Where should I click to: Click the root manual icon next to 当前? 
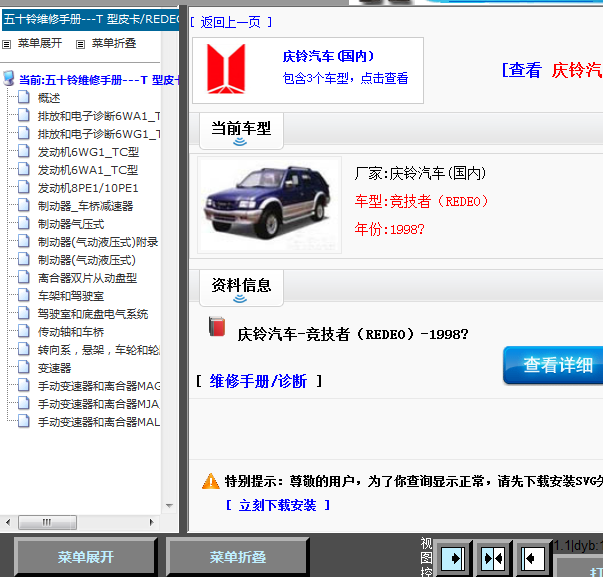click(9, 78)
